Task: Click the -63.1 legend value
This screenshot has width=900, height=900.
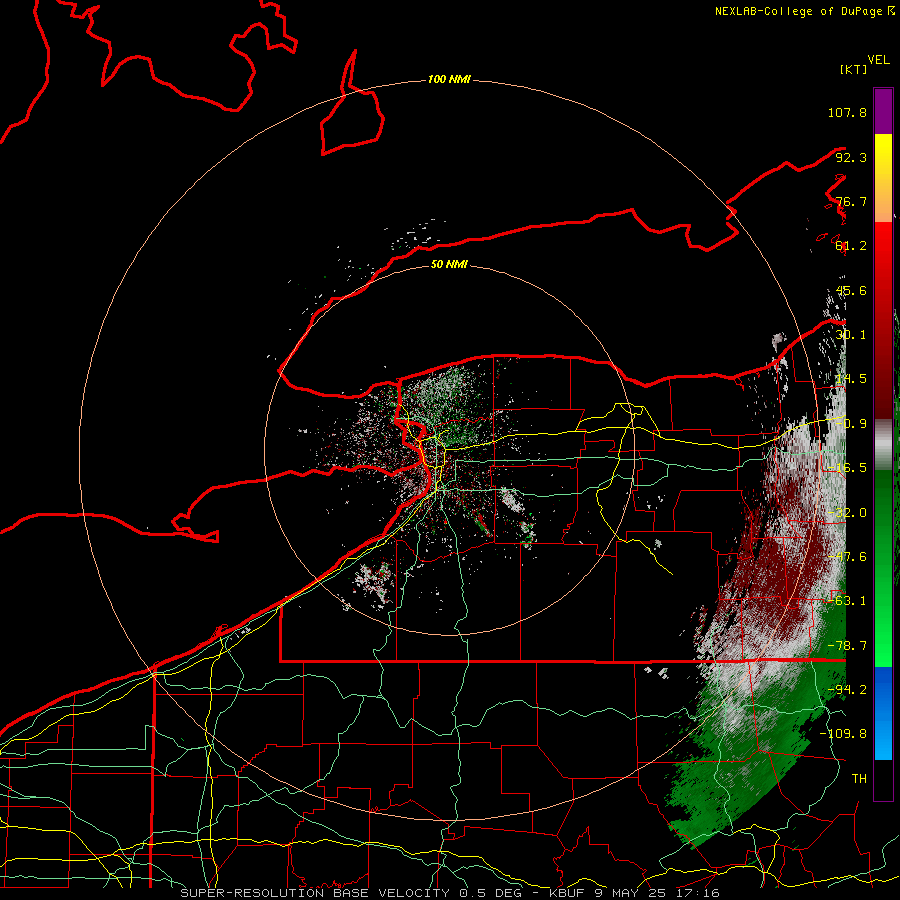Action: (847, 601)
